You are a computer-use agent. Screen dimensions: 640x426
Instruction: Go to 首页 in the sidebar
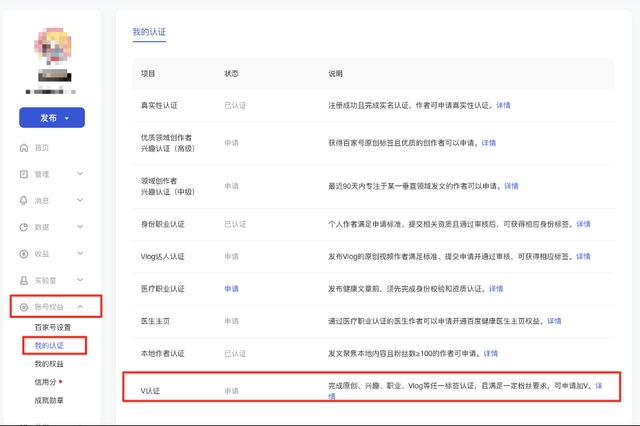(x=42, y=148)
